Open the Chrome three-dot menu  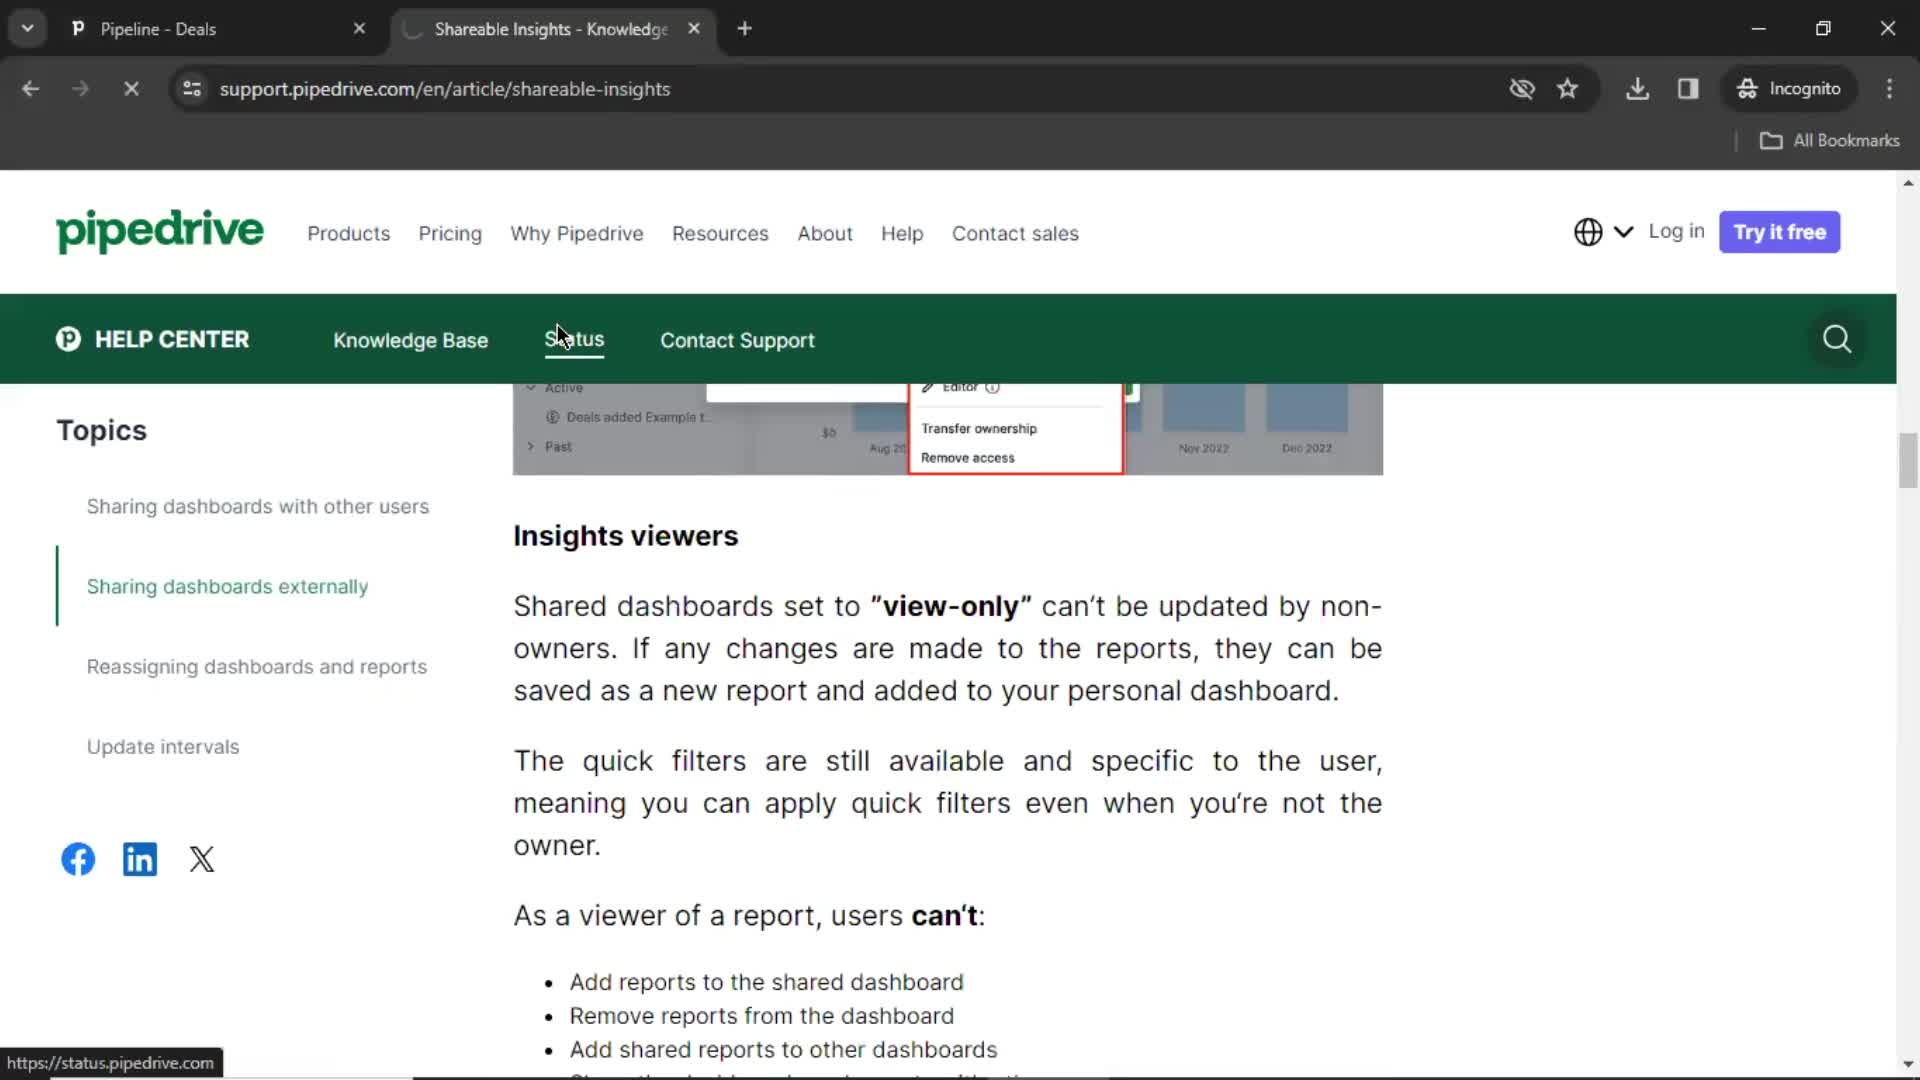[x=1889, y=89]
